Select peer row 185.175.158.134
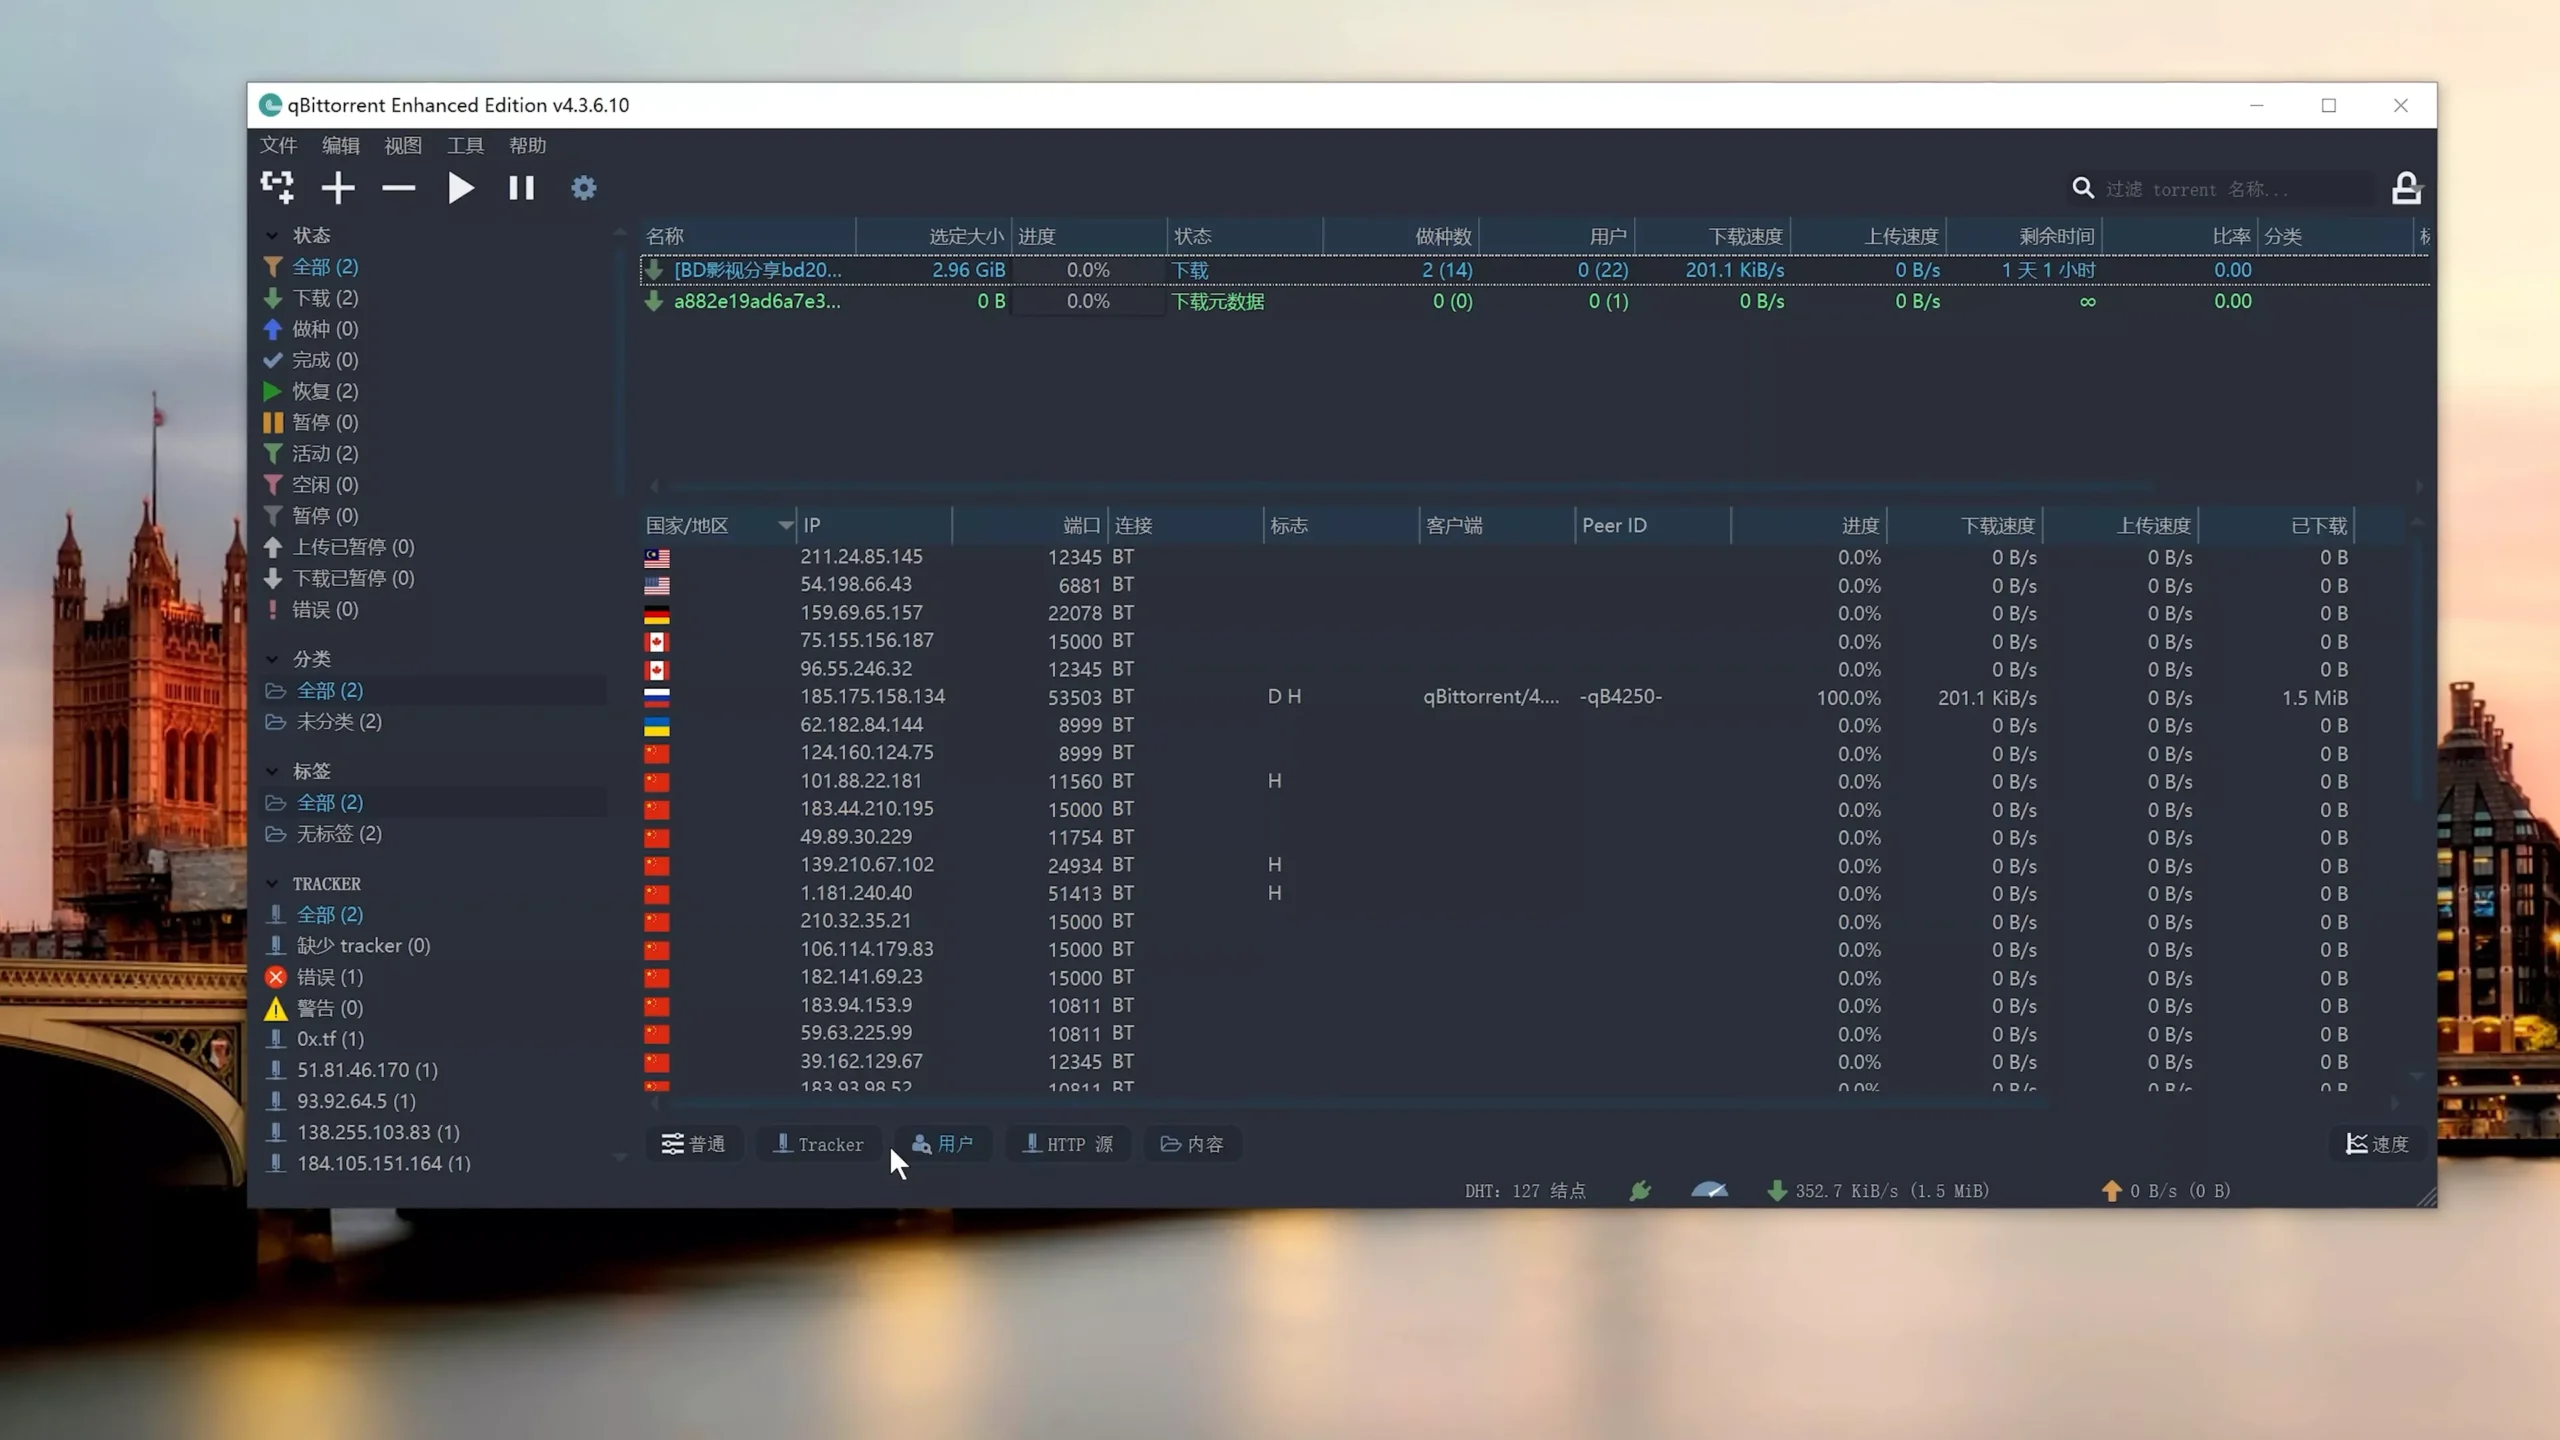Viewport: 2560px width, 1440px height. point(872,696)
